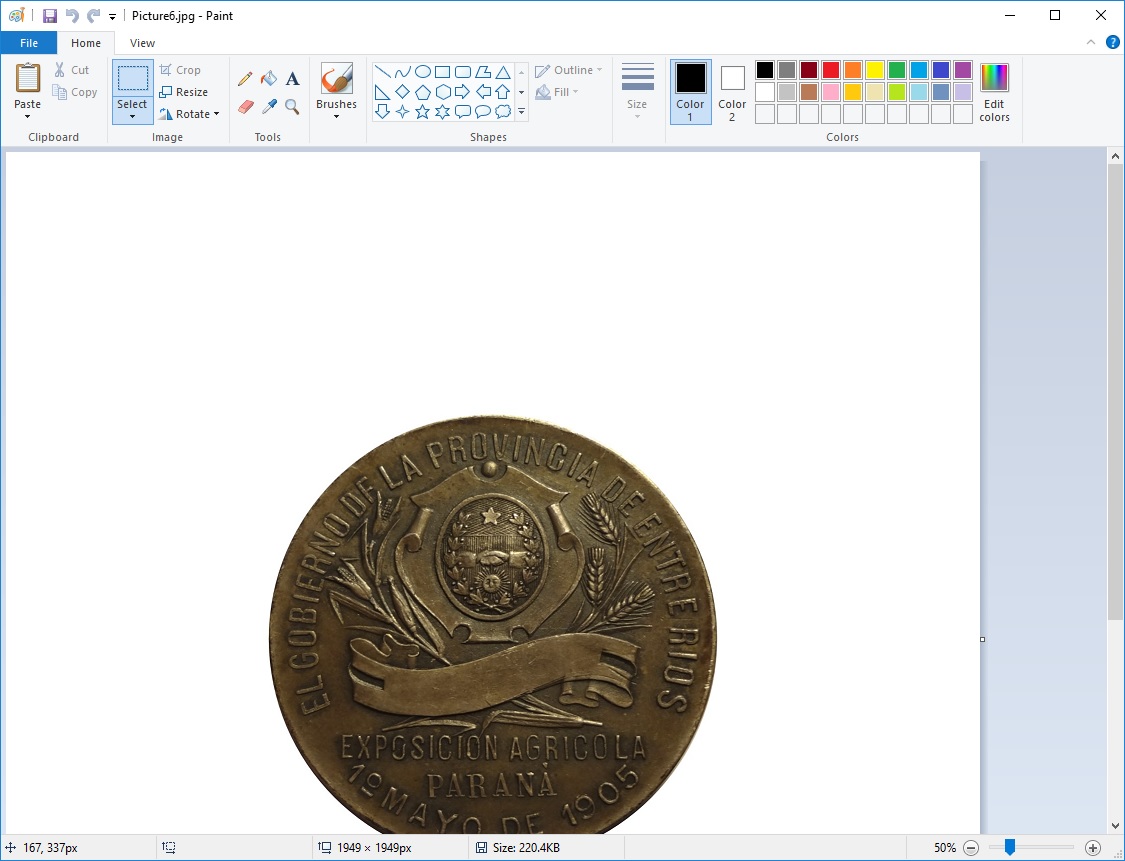Screen dimensions: 1125x861
Task: Select the Pencil tool
Action: point(245,79)
